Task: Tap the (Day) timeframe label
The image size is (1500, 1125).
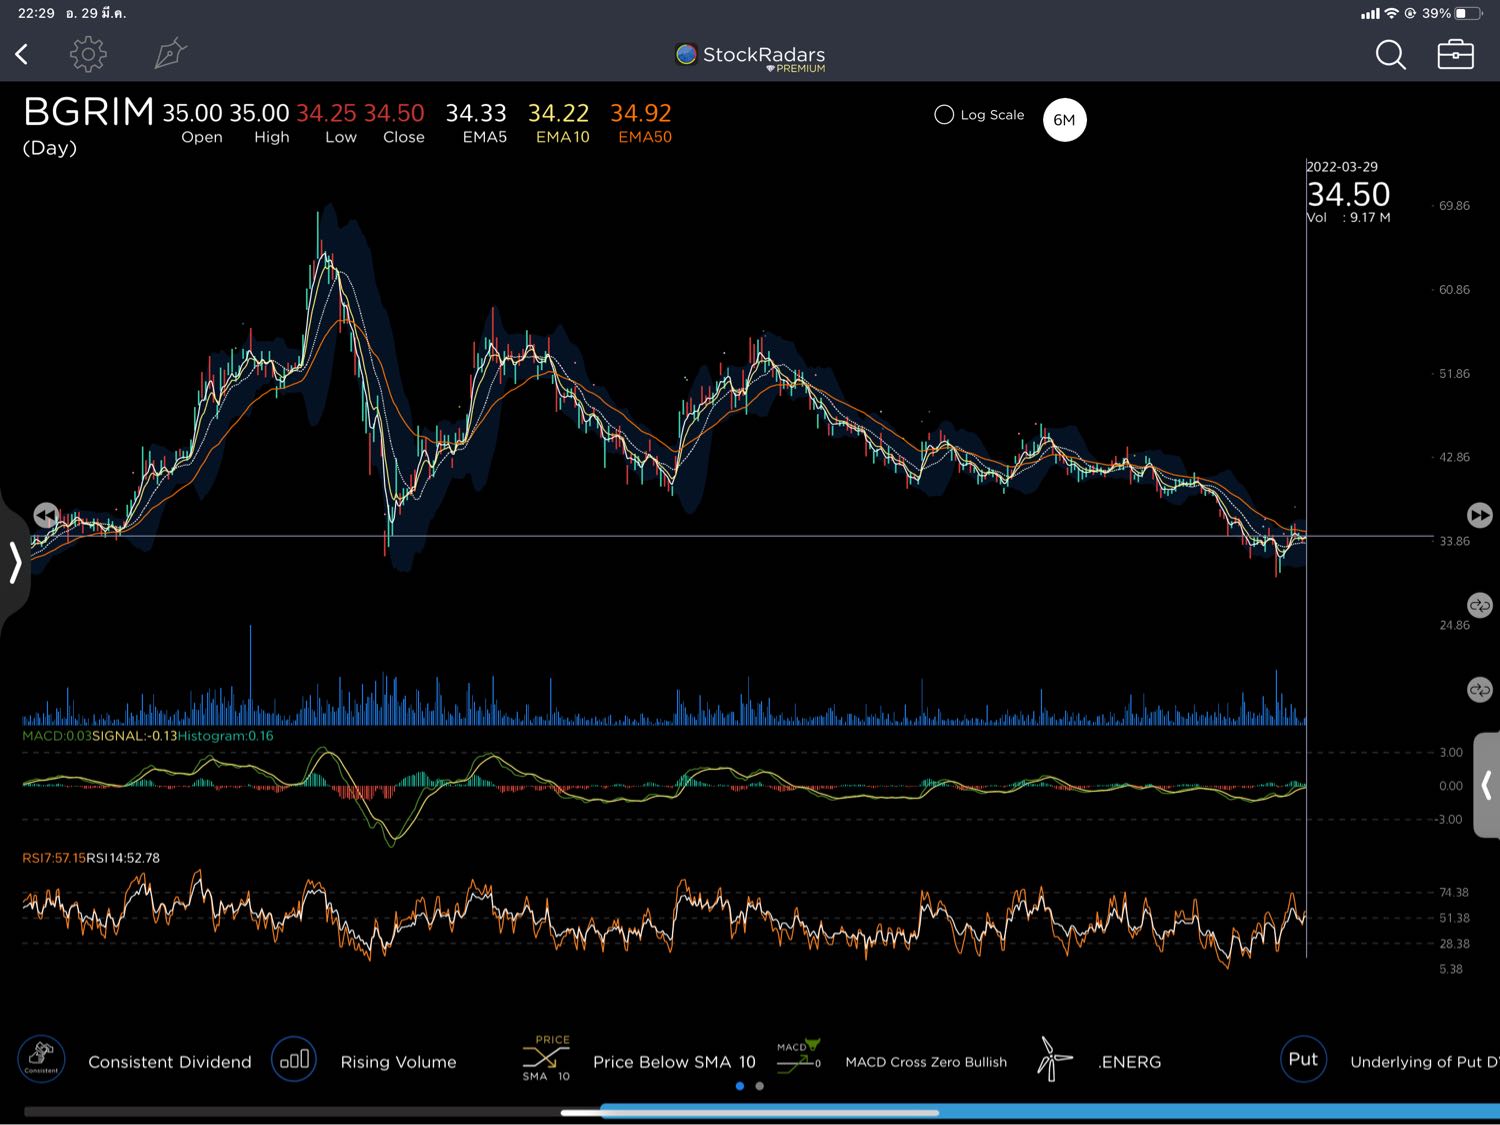Action: point(50,148)
